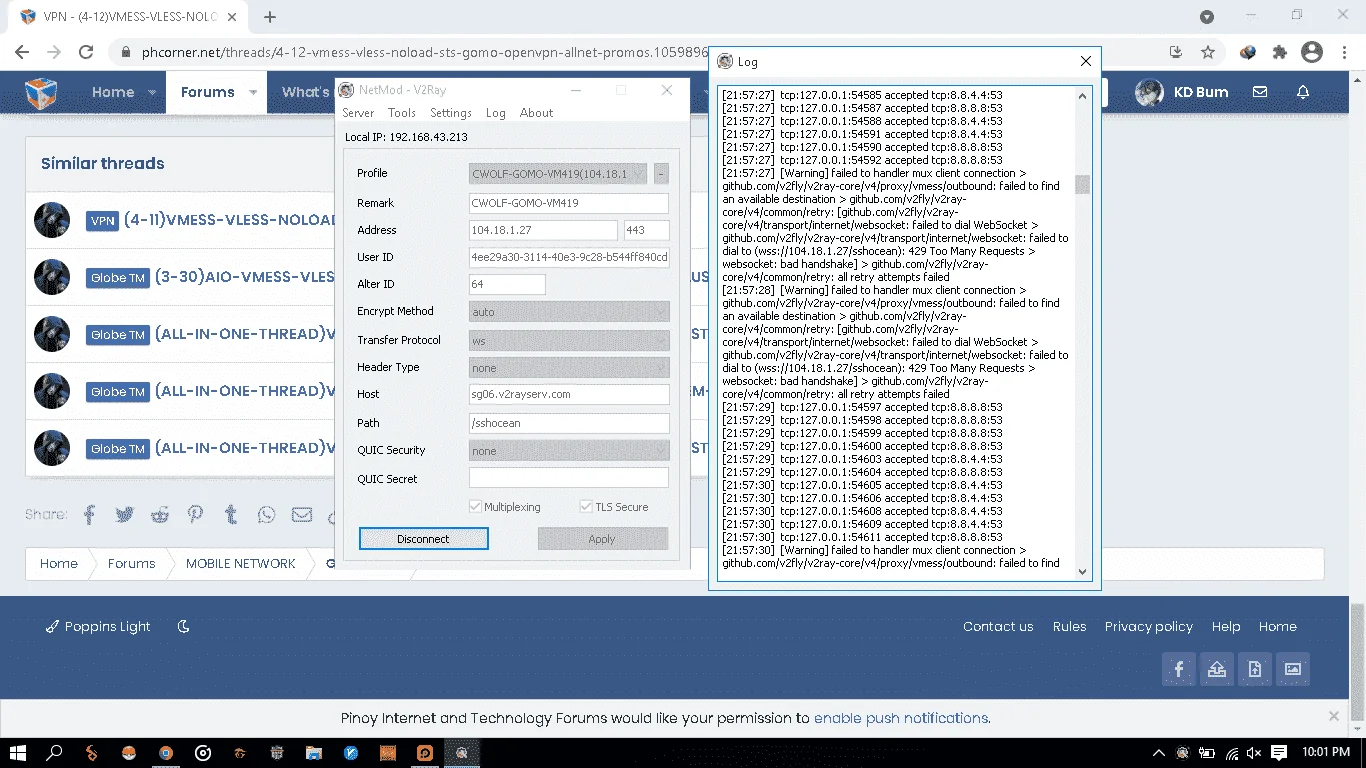Share thread by email icon
Viewport: 1366px width, 768px height.
[302, 515]
